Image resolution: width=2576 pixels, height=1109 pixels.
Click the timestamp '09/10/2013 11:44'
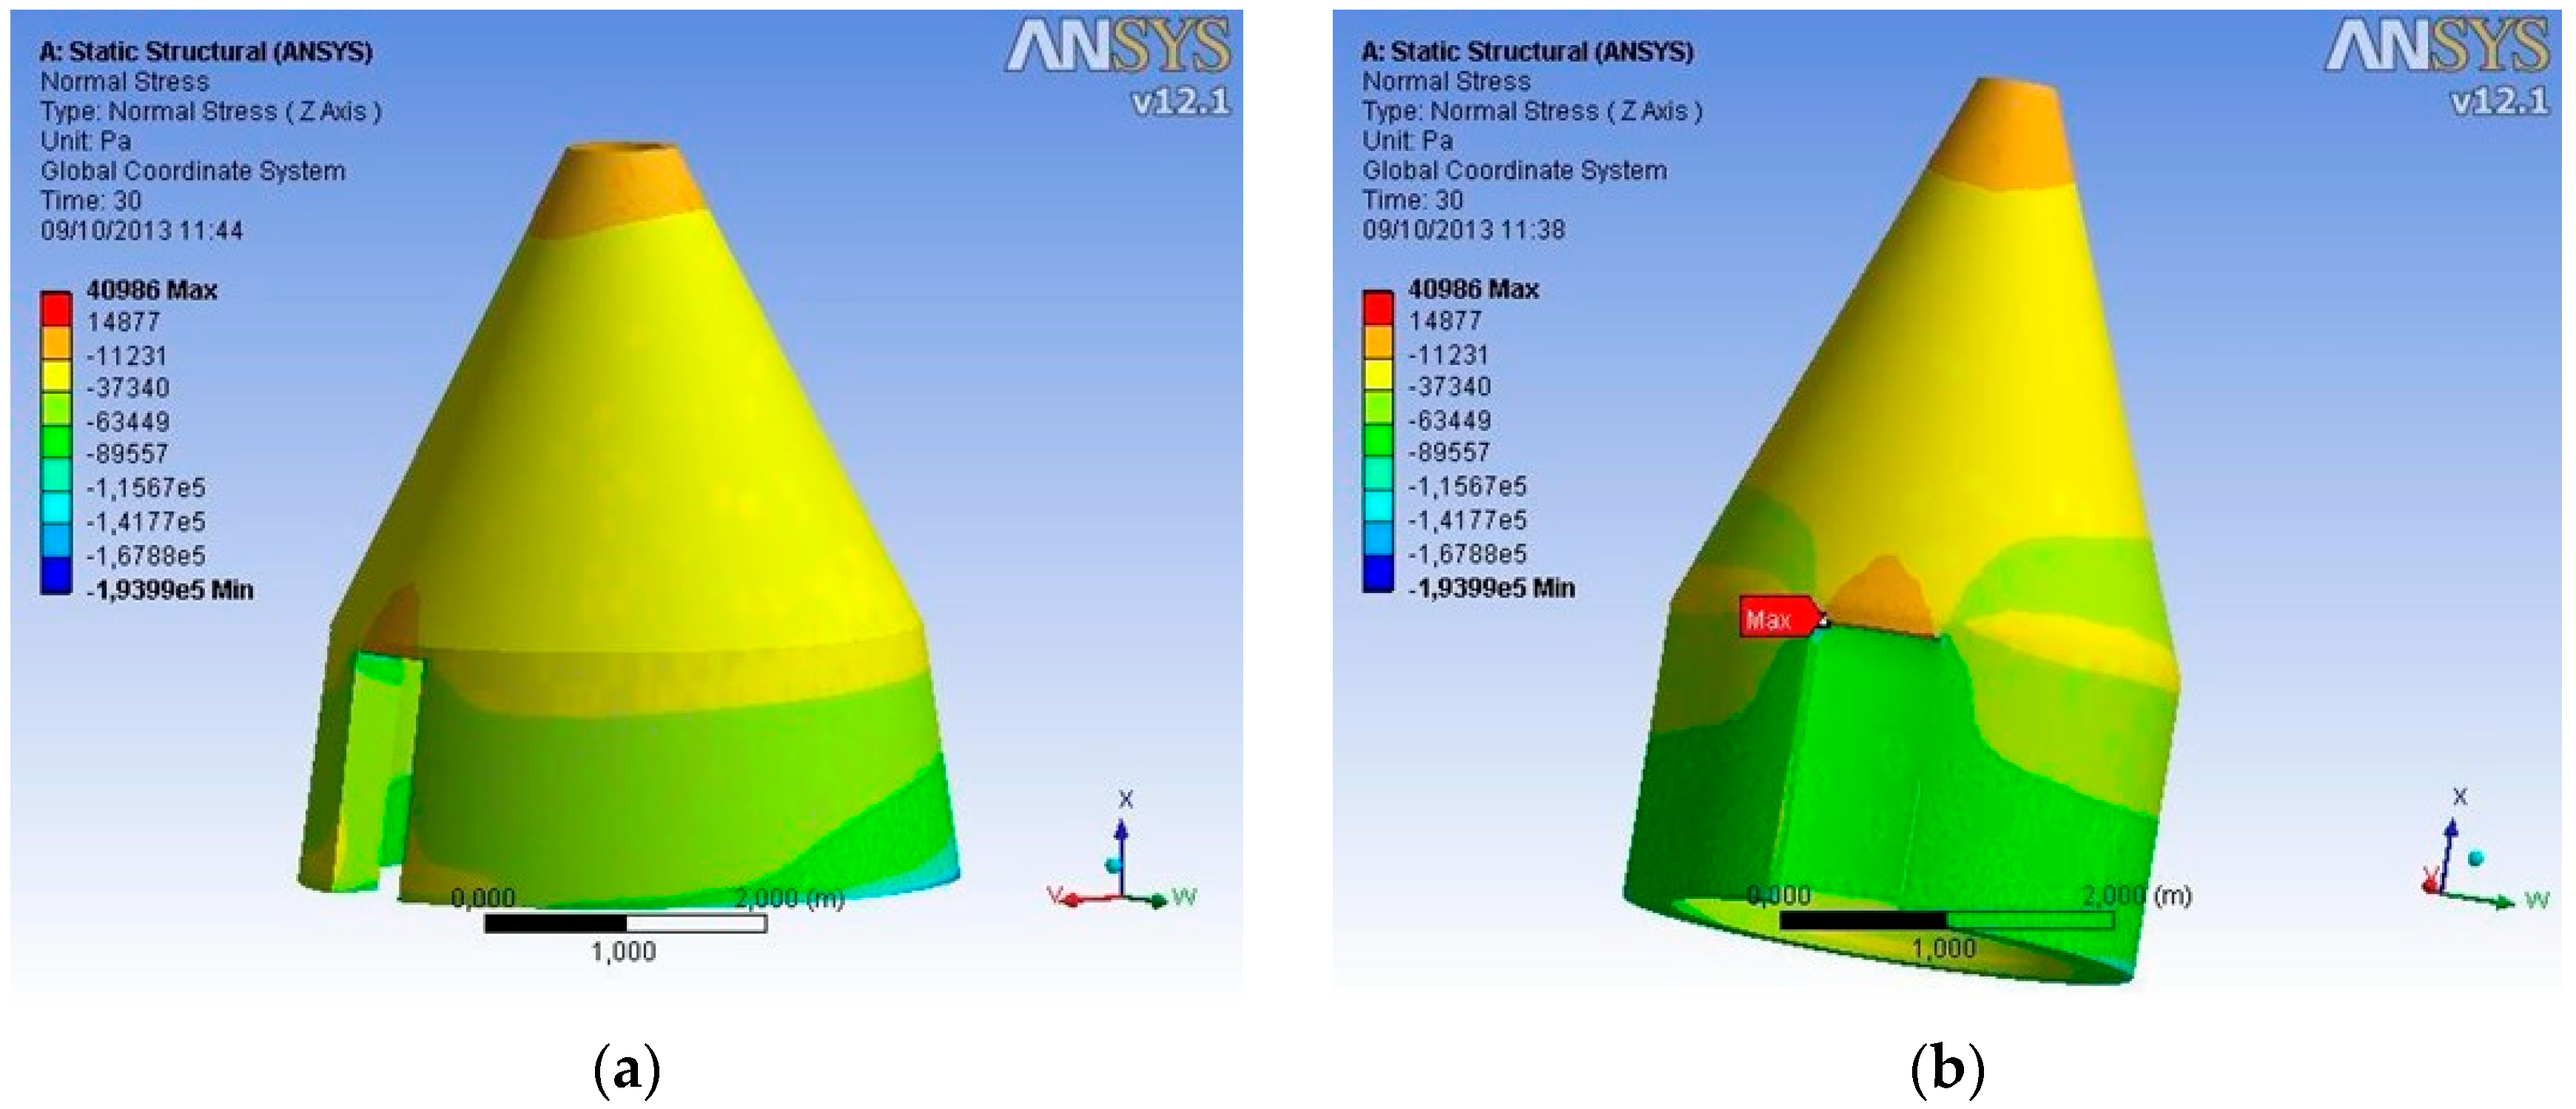click(x=141, y=231)
